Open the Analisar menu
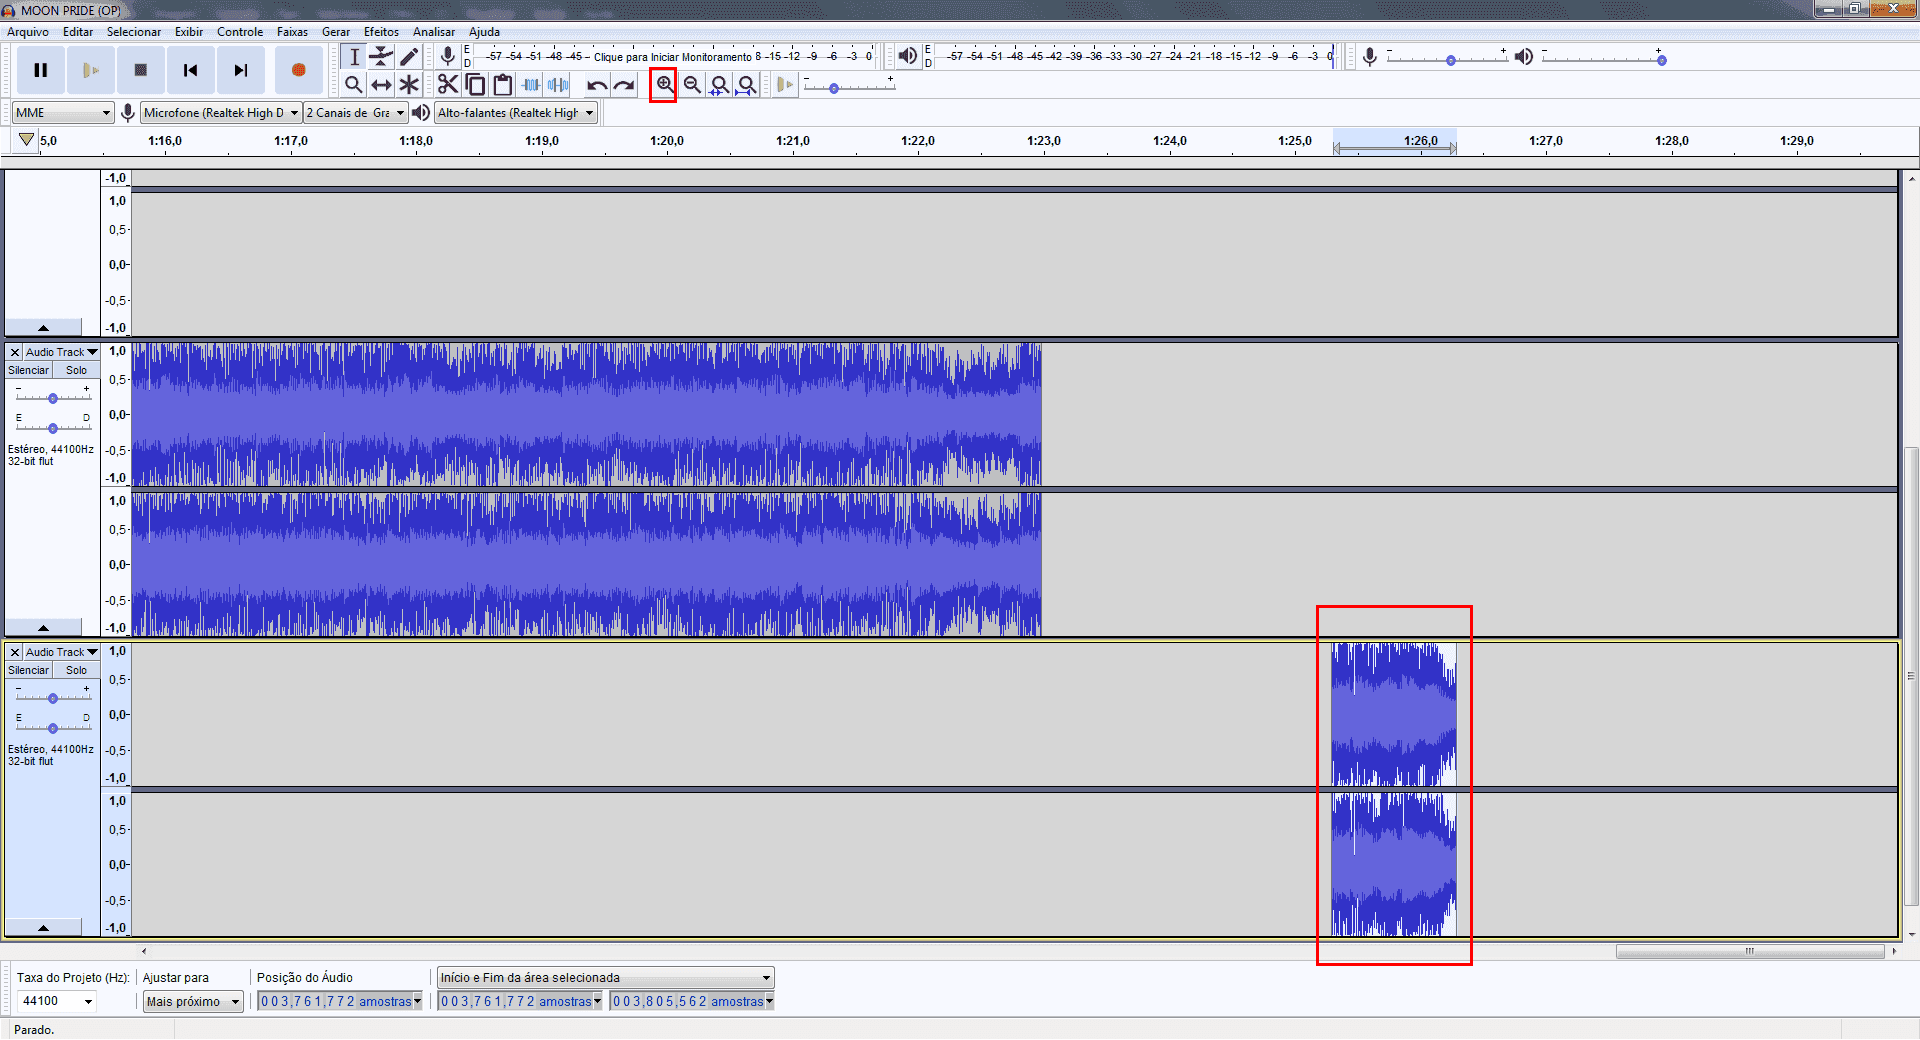 434,32
